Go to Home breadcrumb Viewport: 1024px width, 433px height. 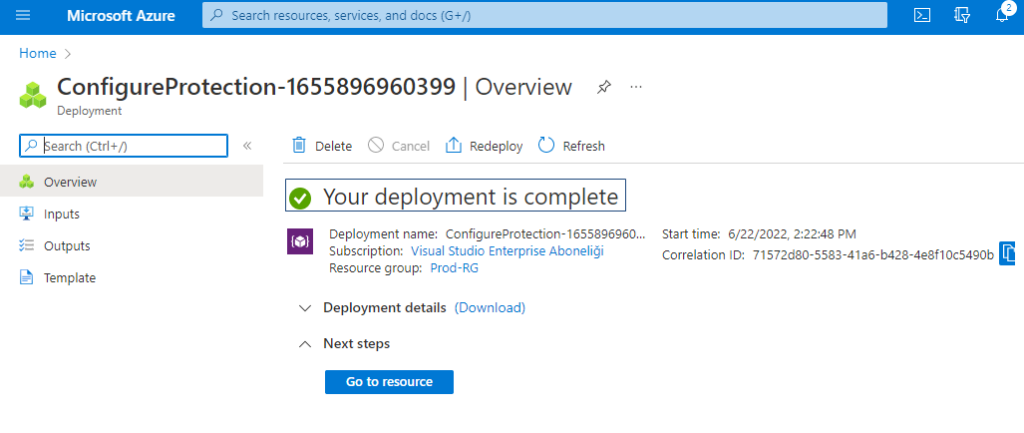pyautogui.click(x=37, y=54)
